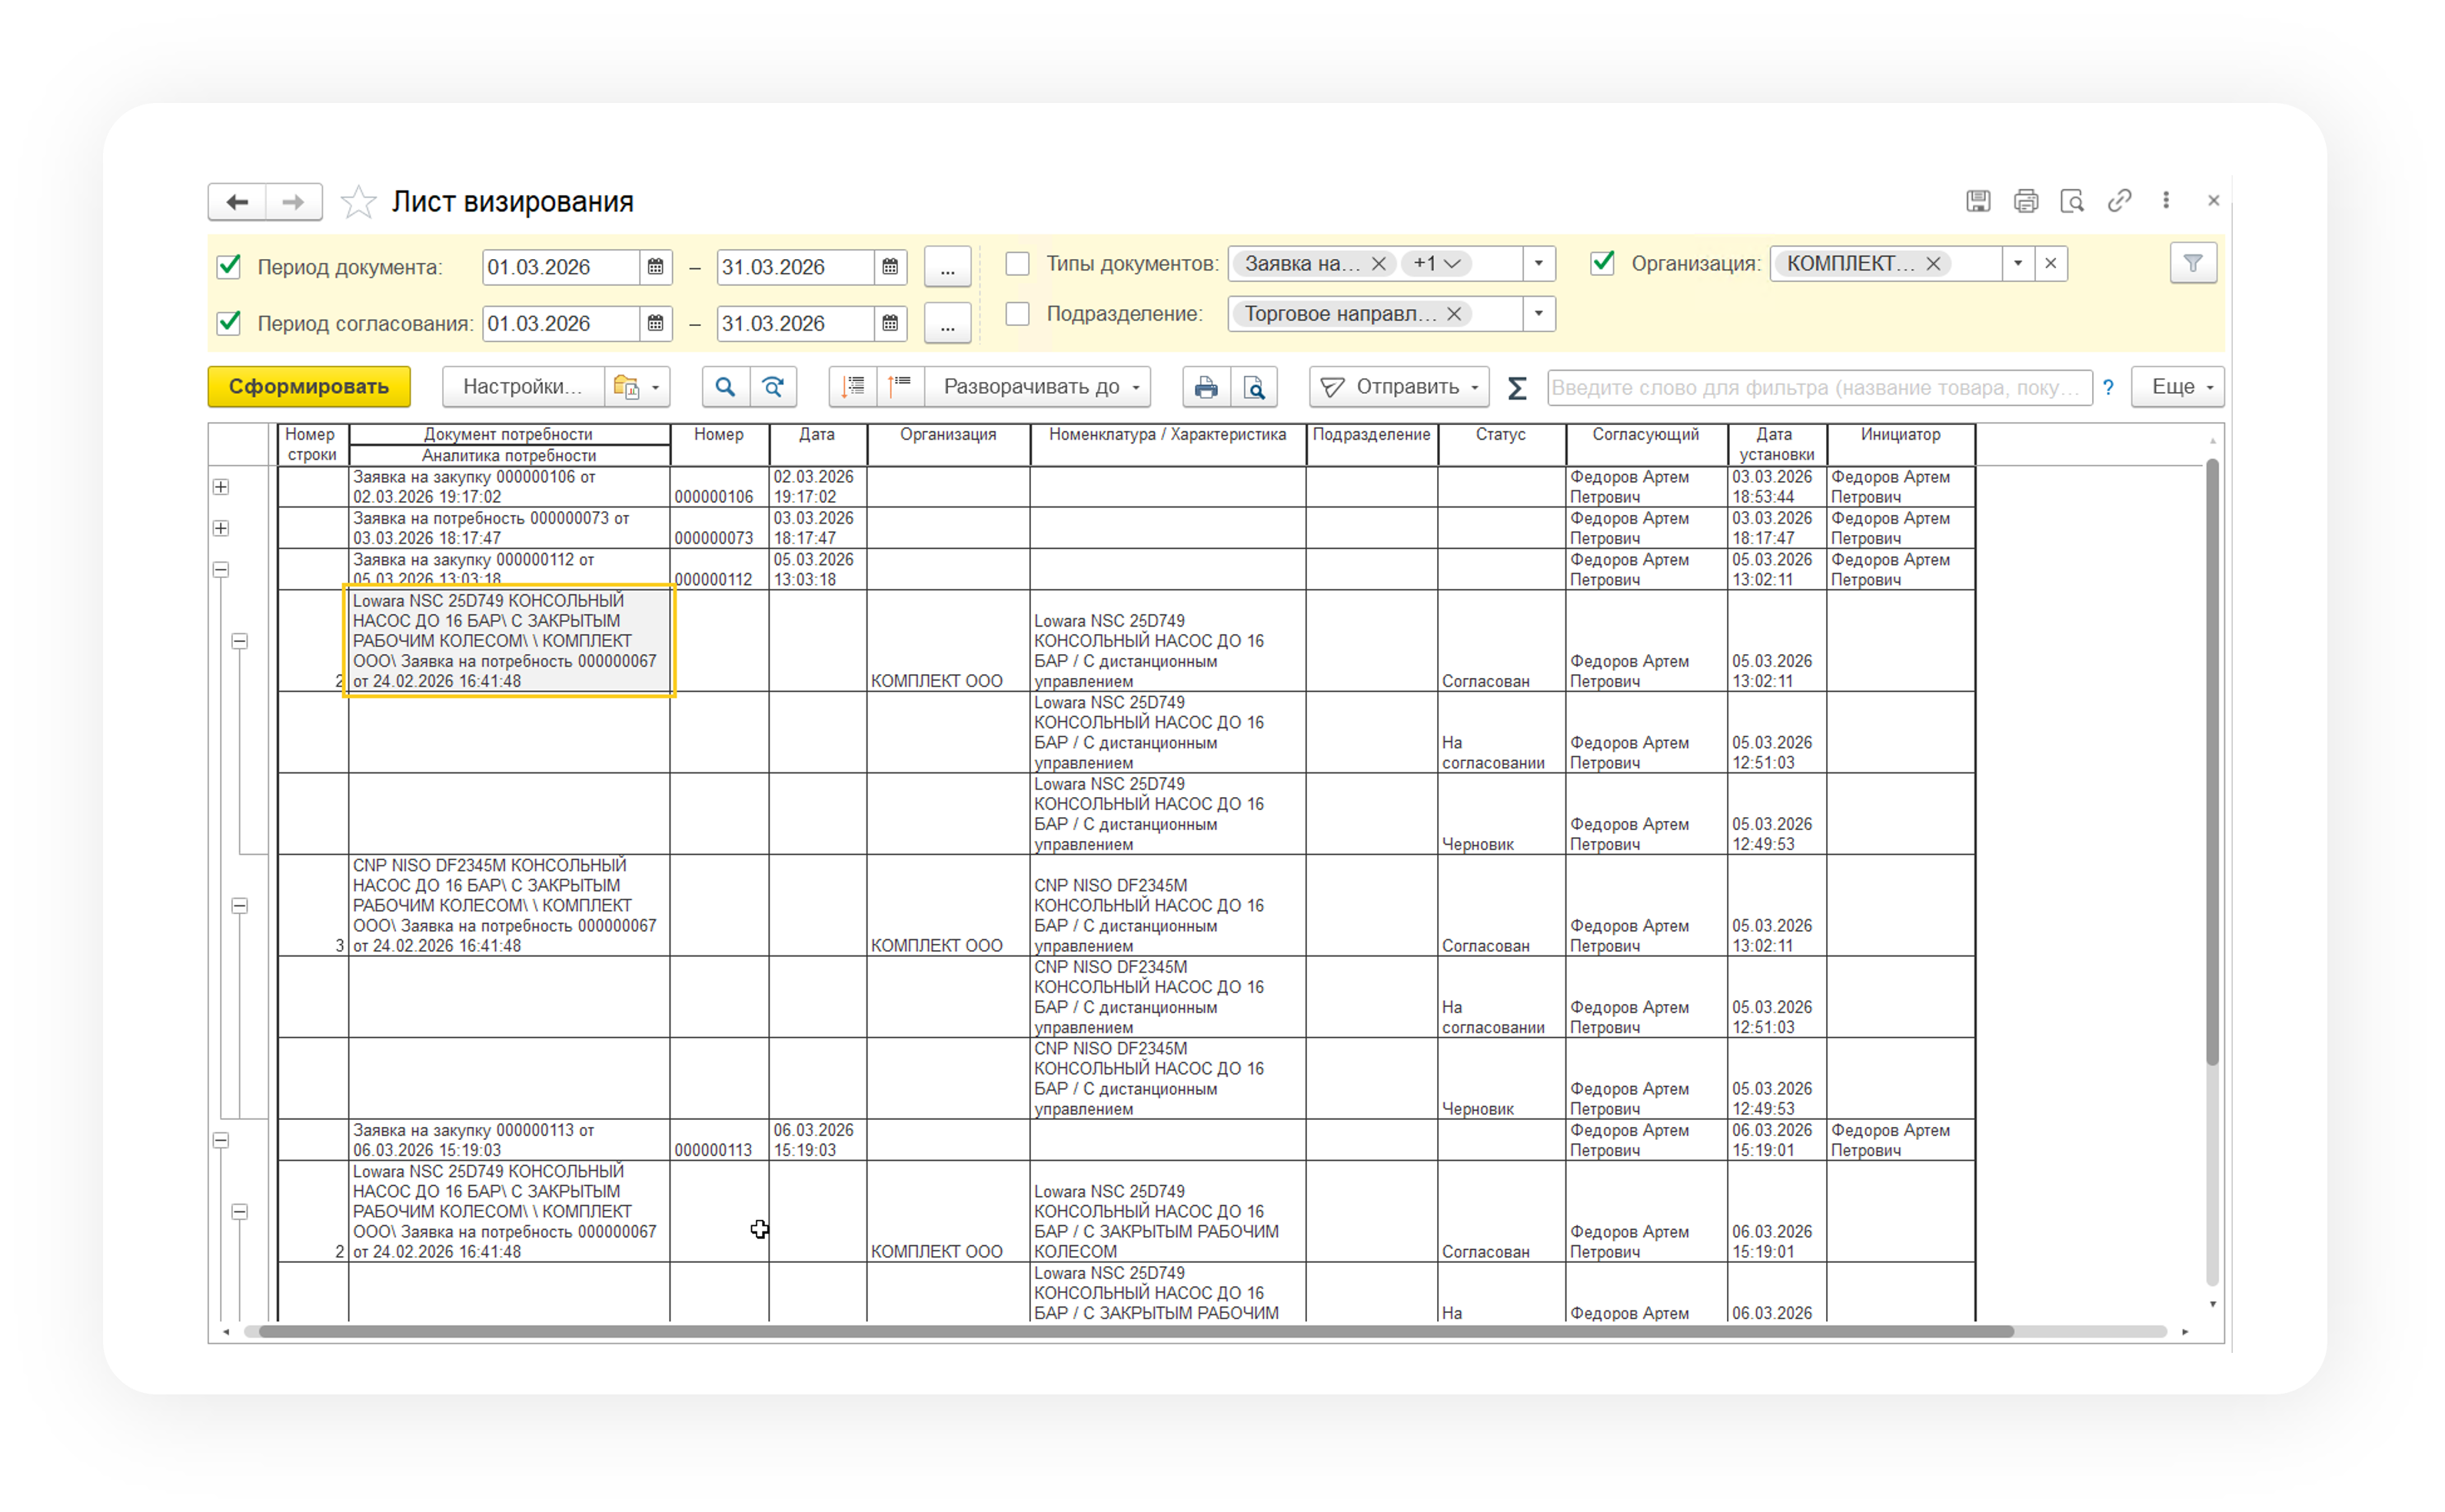Enable Подразделение checkbox
Viewport: 2445px width, 1512px height.
pos(1017,314)
